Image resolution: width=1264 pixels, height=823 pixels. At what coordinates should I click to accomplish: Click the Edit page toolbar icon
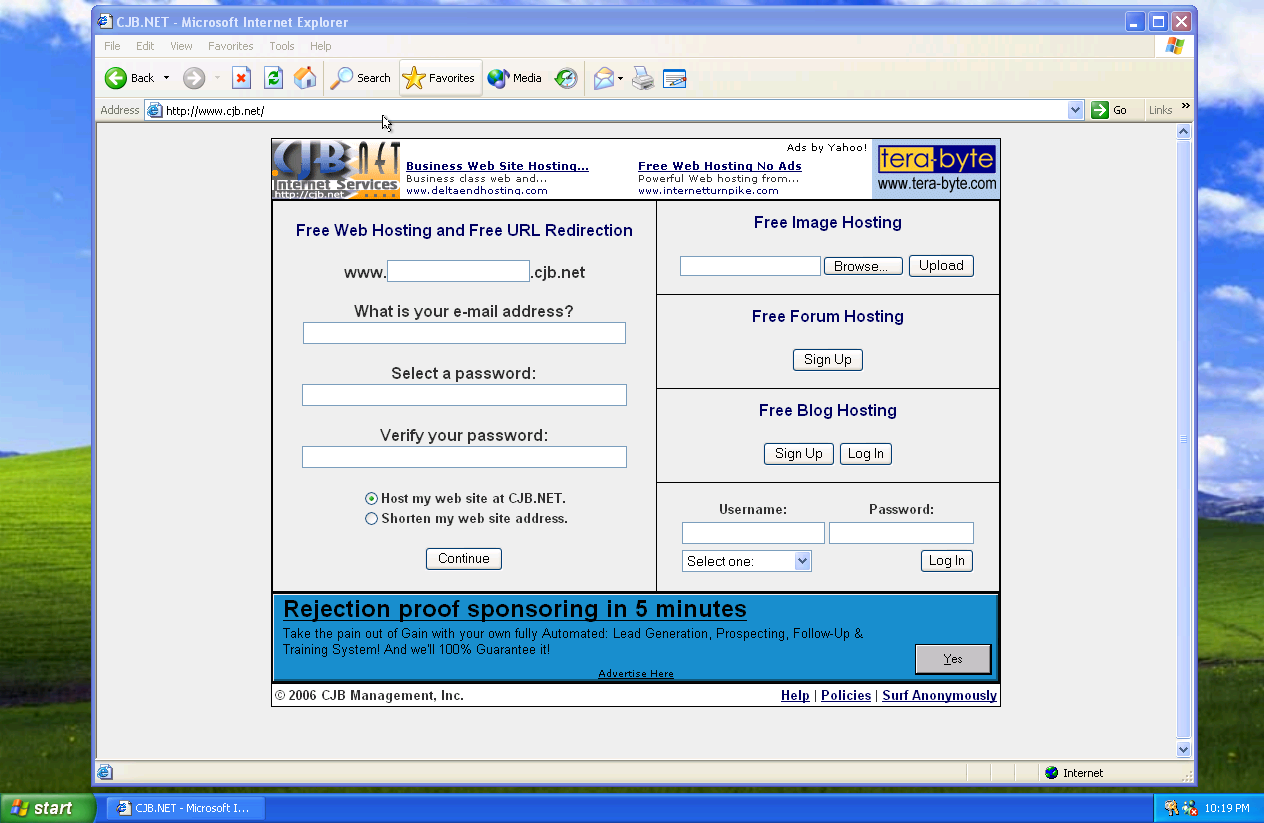coord(675,78)
